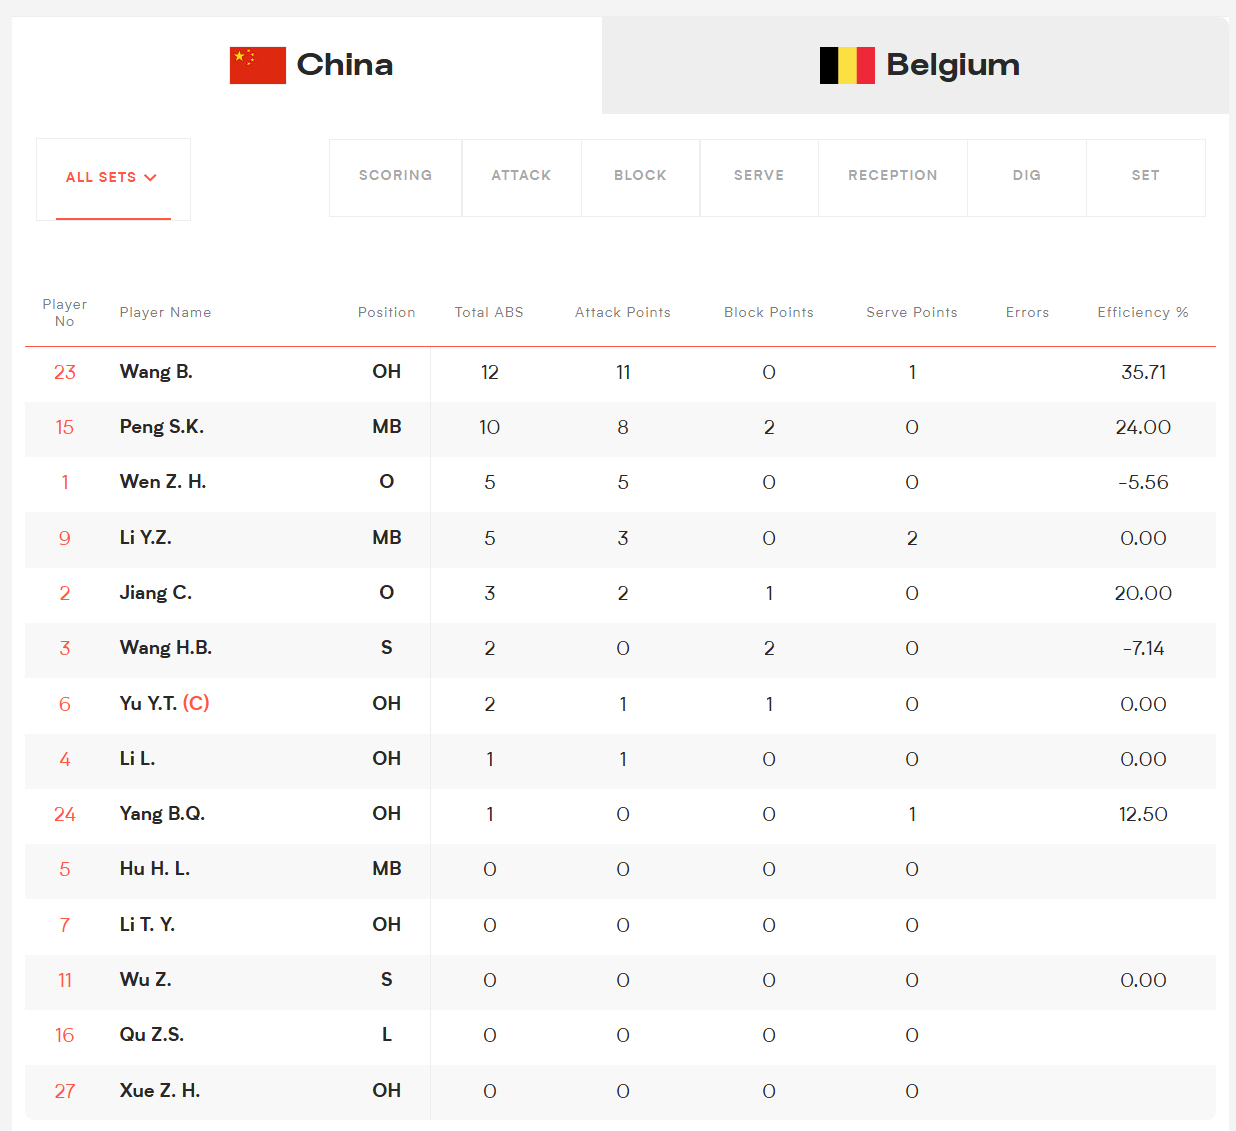
Task: Sort by Attack Points column header
Action: pos(623,313)
